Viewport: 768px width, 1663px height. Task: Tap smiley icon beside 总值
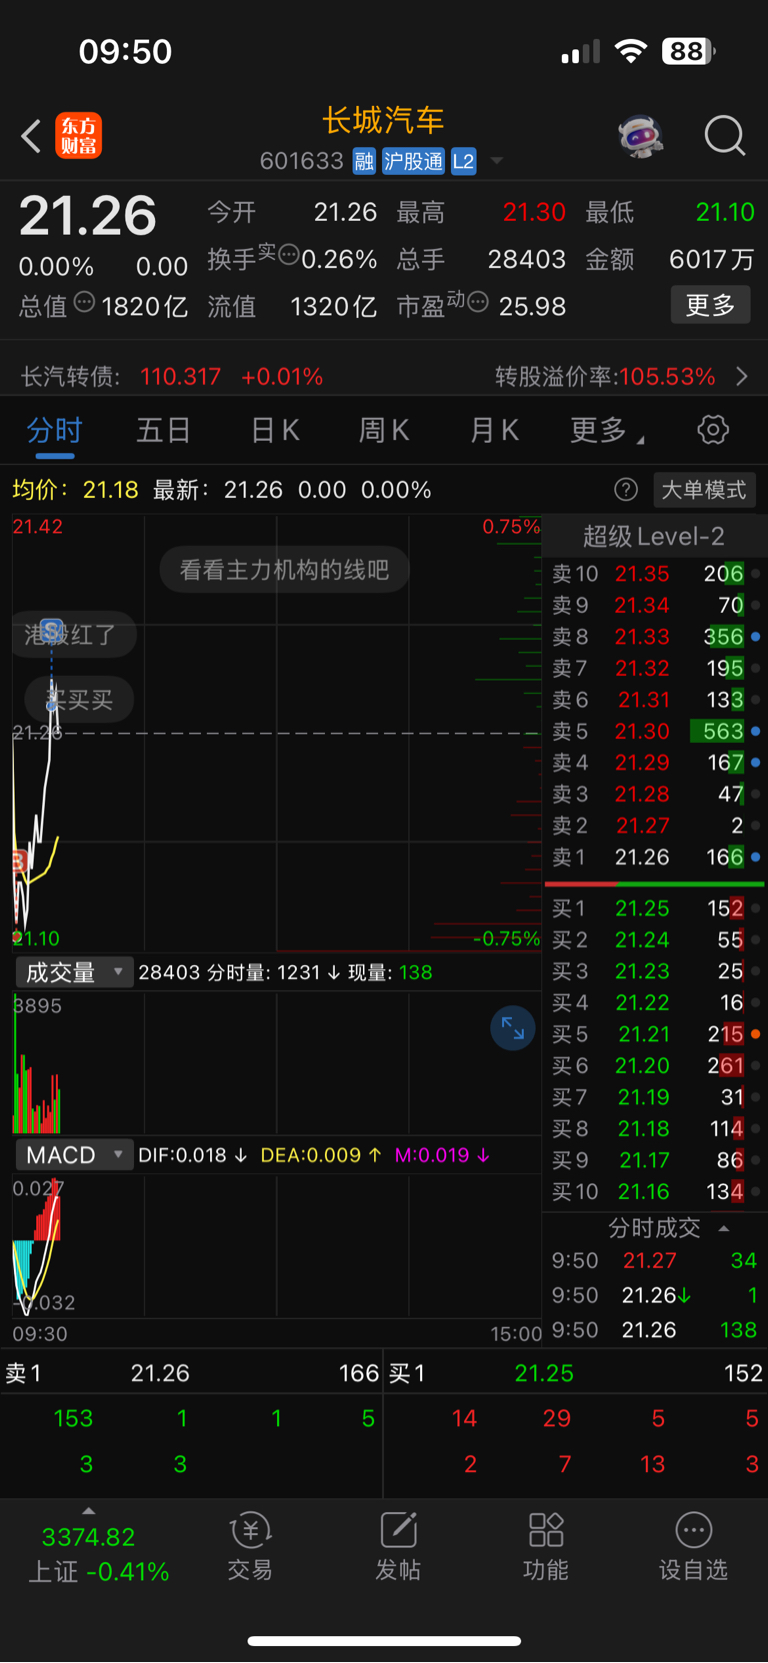pos(84,302)
